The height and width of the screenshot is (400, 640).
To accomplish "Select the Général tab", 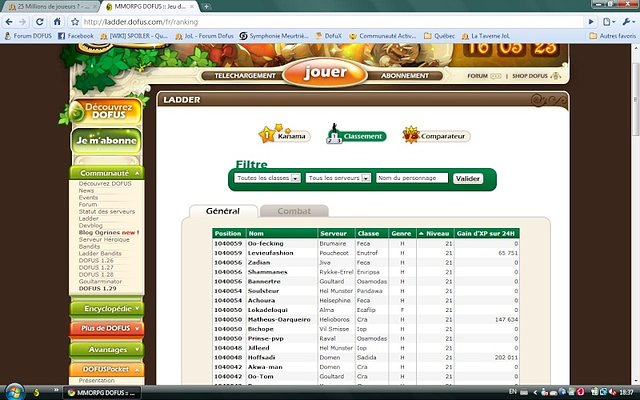I will [222, 211].
